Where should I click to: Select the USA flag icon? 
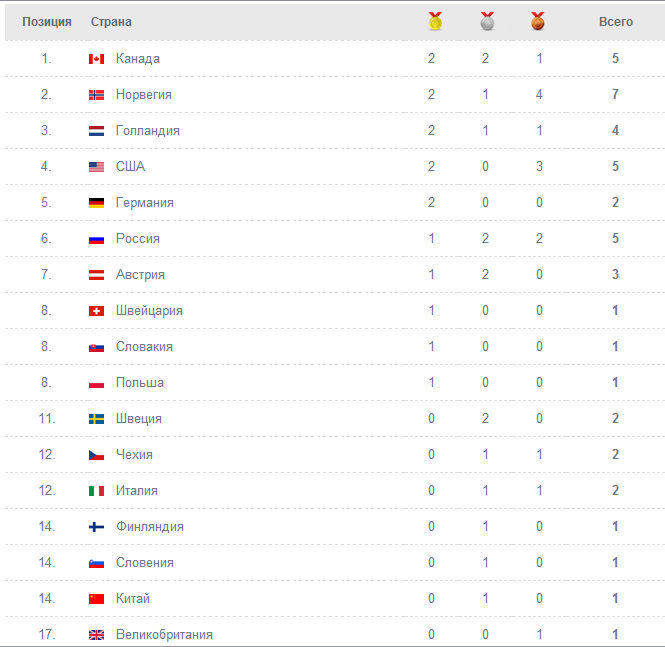pos(96,167)
